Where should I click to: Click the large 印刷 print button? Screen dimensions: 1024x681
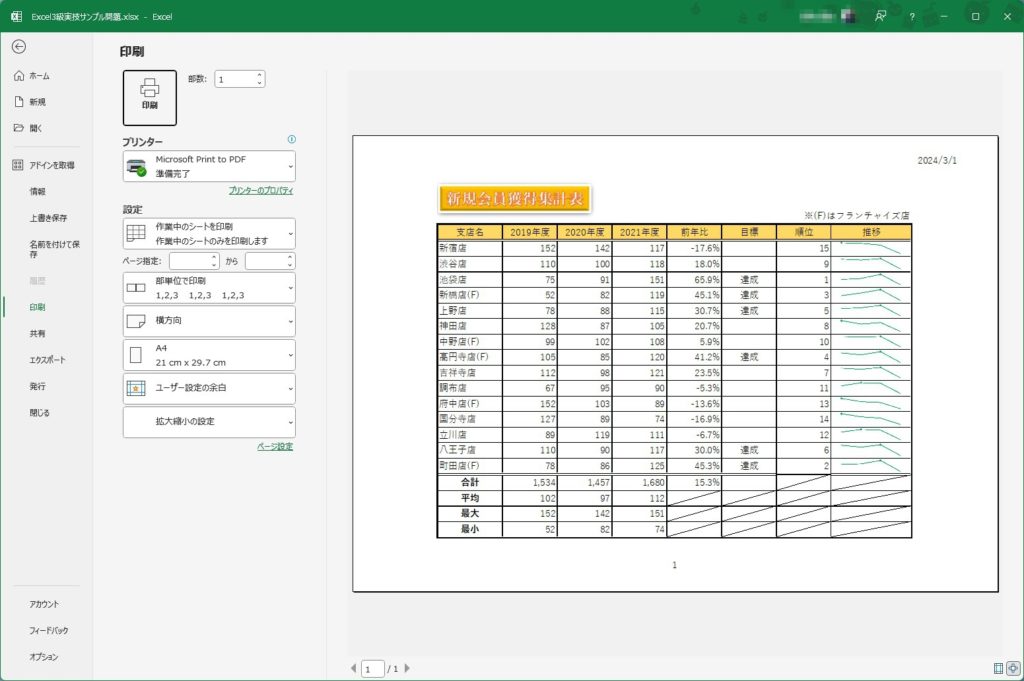150,97
